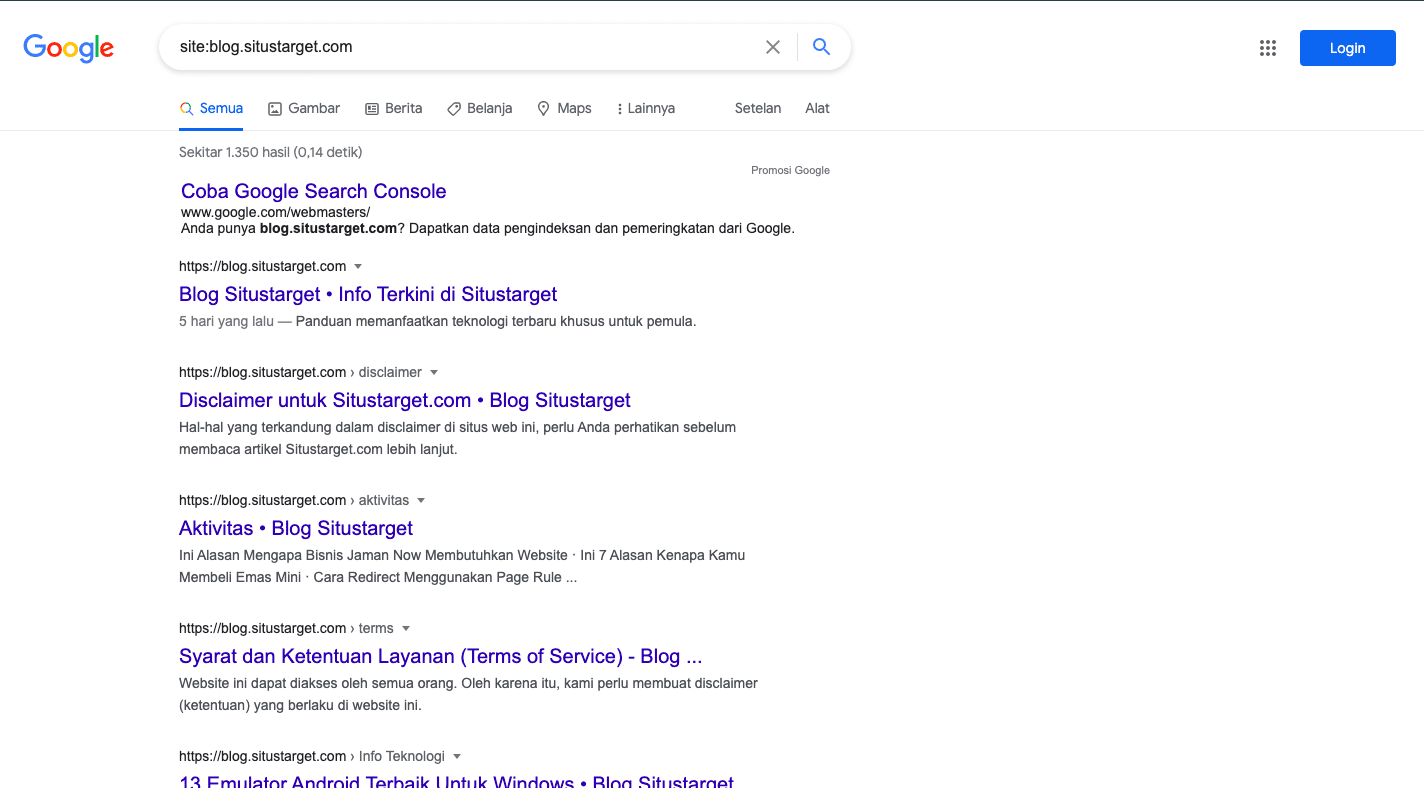Clear the search query with the X icon
The height and width of the screenshot is (788, 1424).
point(773,47)
